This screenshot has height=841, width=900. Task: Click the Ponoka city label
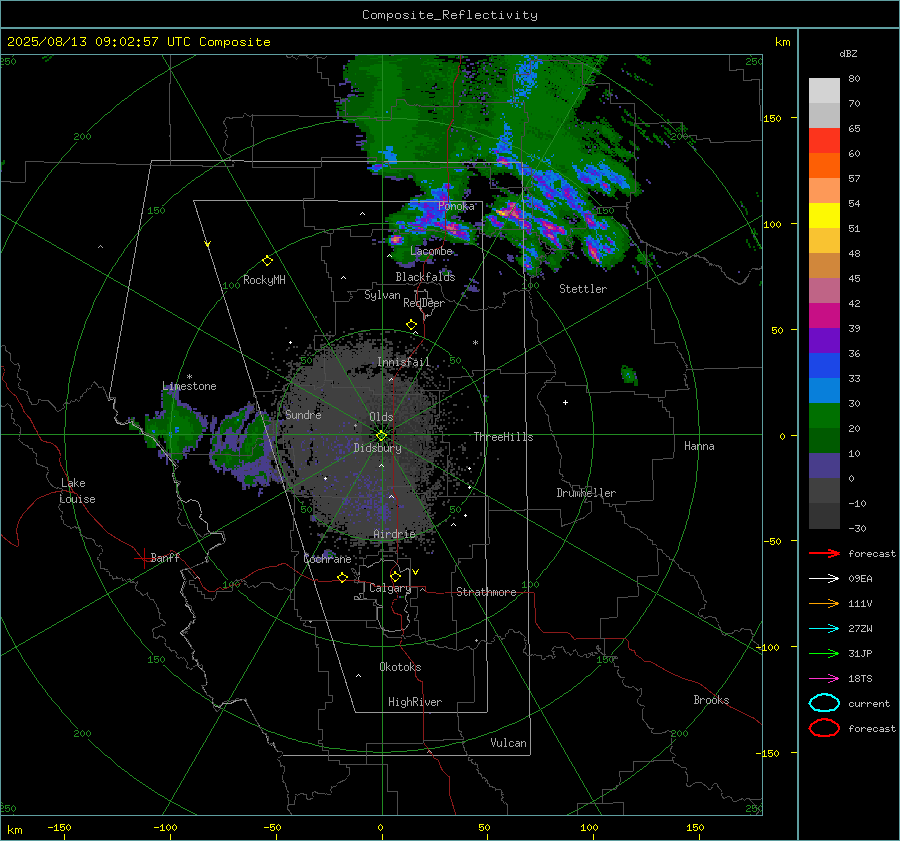coord(456,206)
